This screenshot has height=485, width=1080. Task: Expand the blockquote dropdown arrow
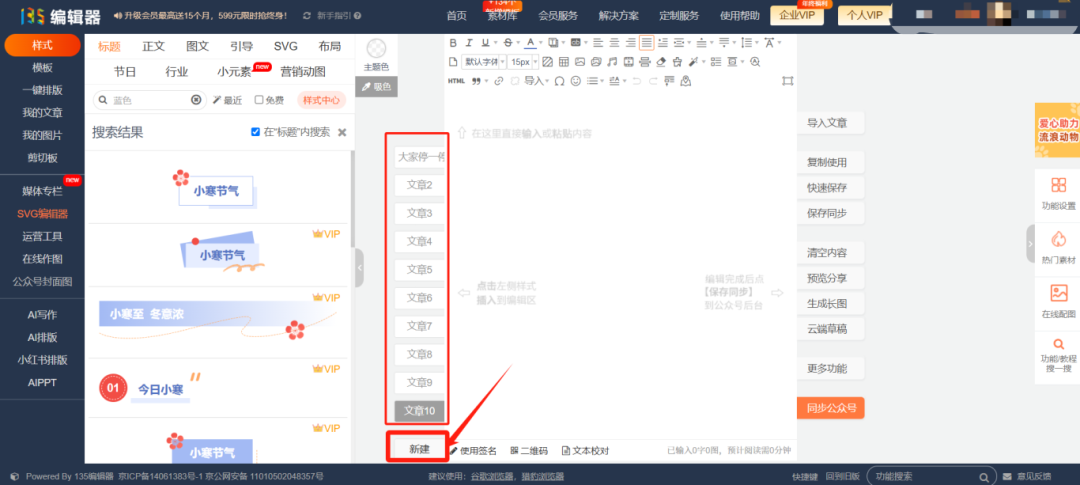pyautogui.click(x=486, y=81)
